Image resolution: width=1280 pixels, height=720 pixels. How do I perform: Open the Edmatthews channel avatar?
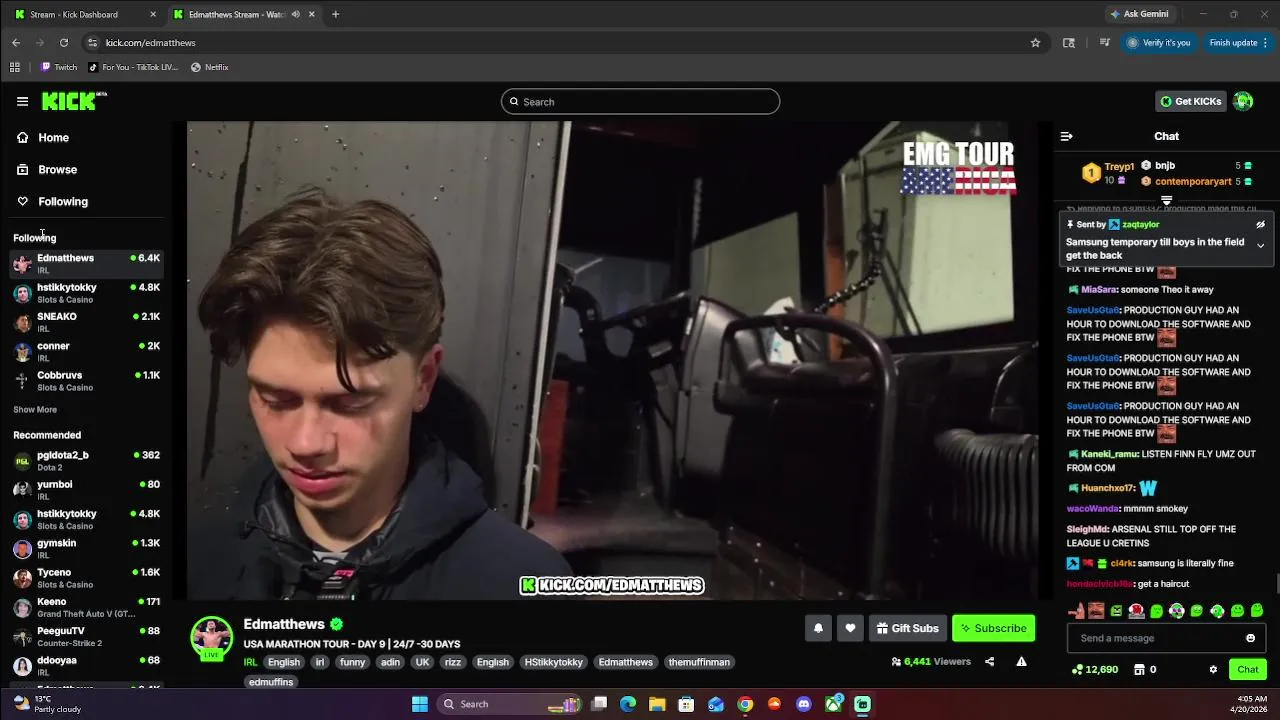[x=211, y=638]
